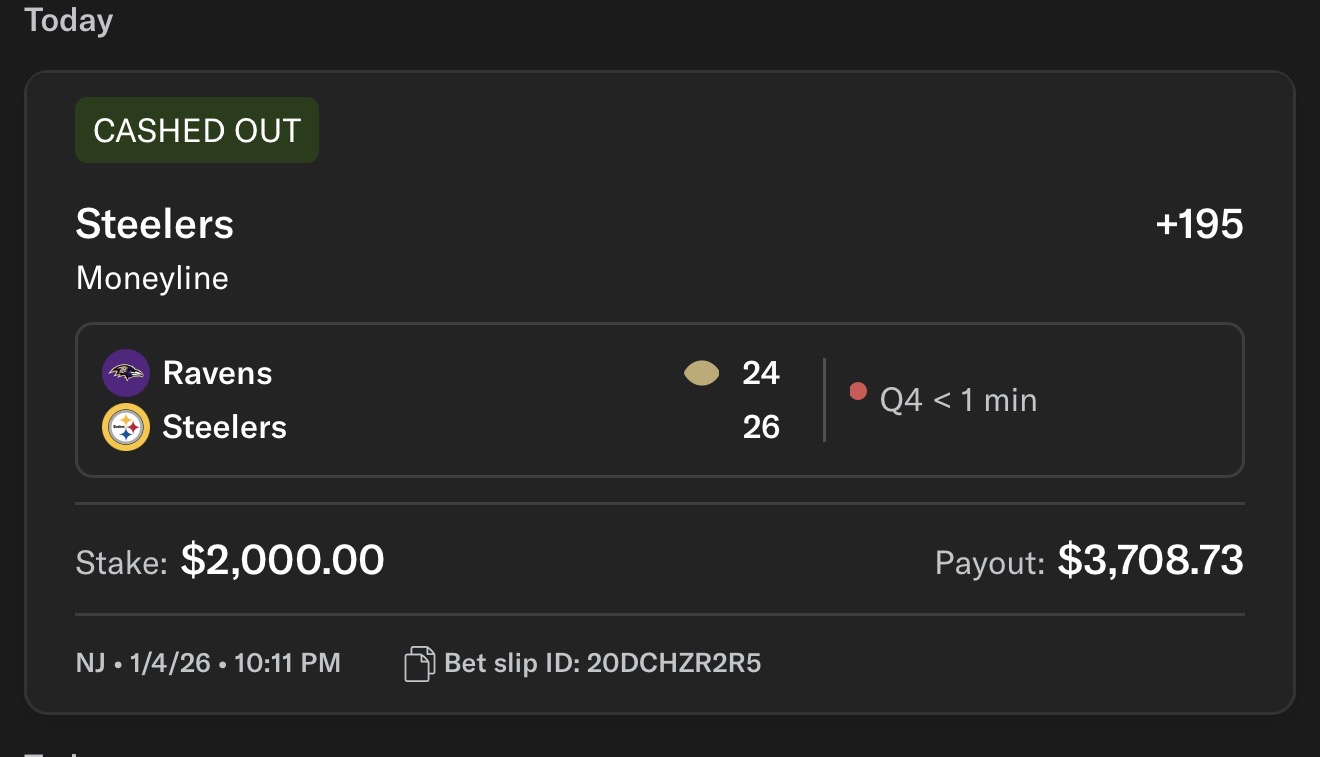Click the +195 odds value

coord(1199,224)
